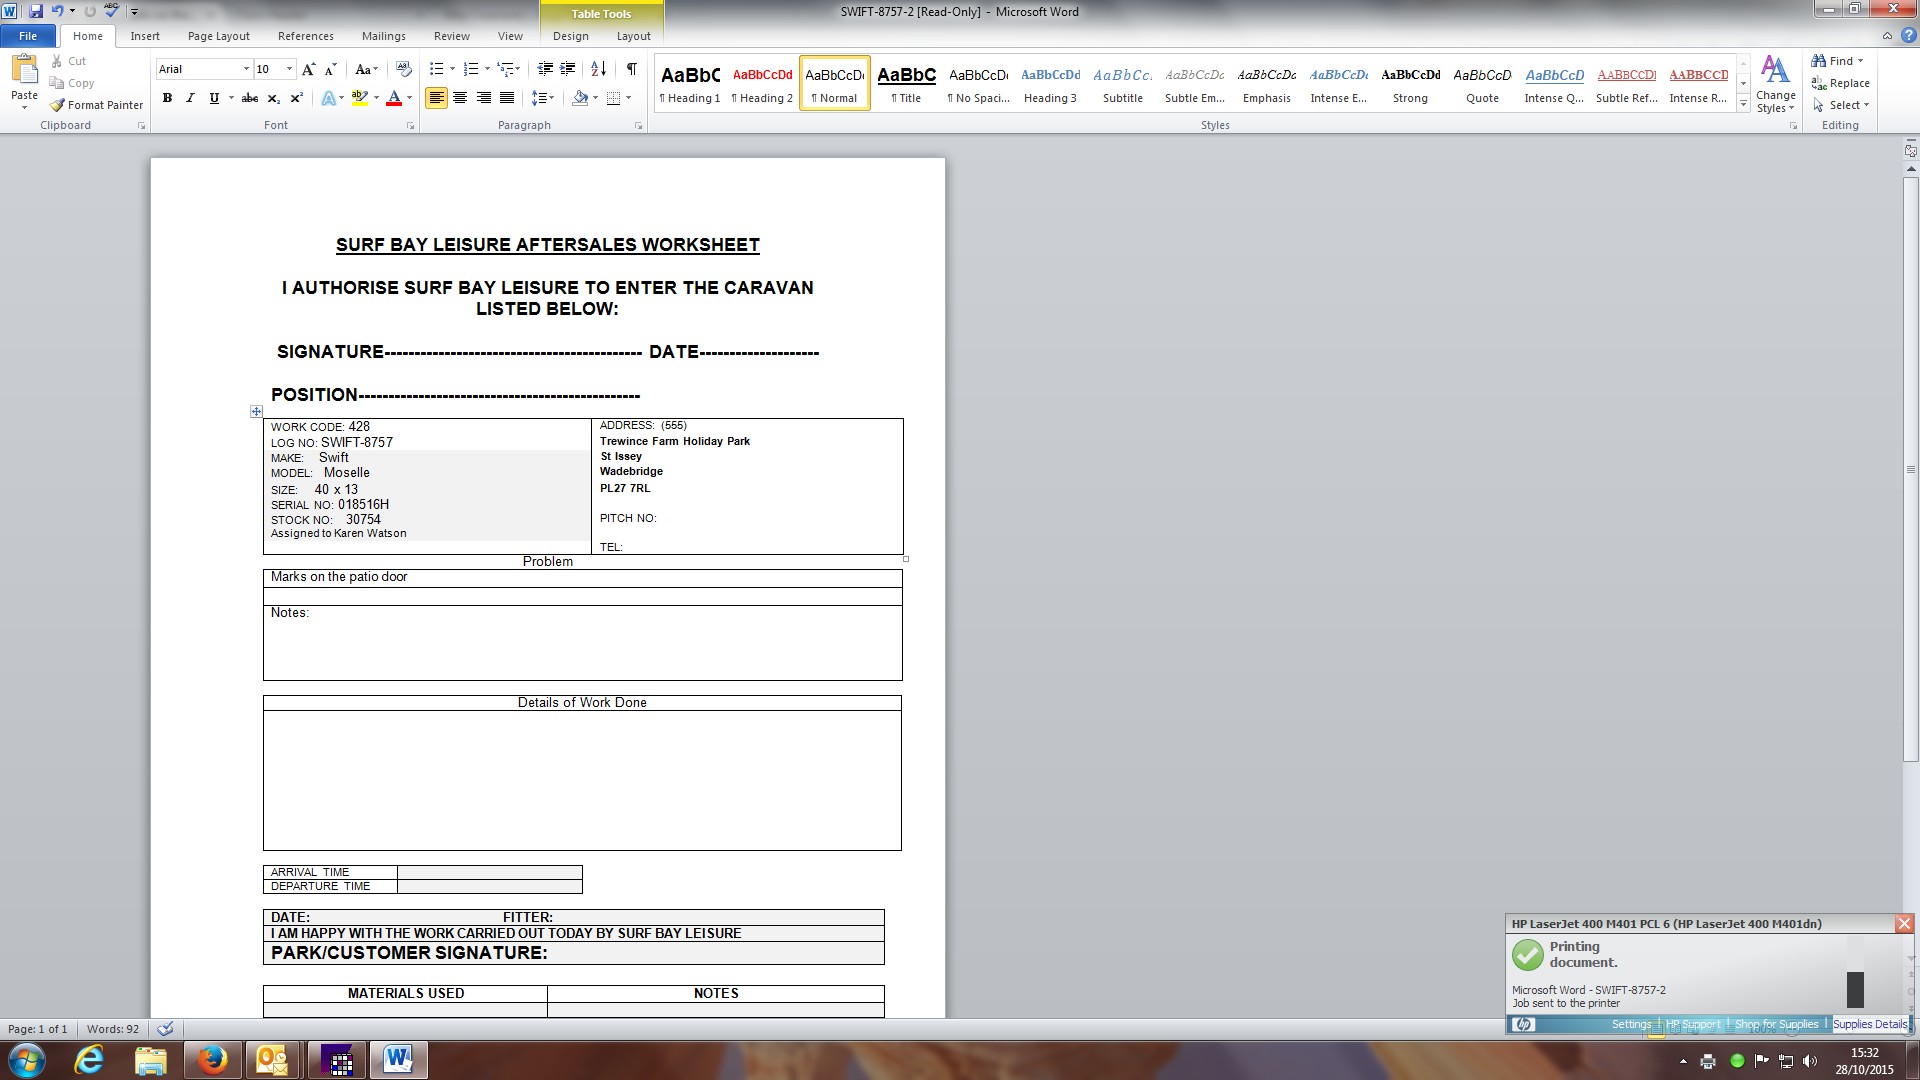Click the Strikethrough abc icon
1920x1080 pixels.
pyautogui.click(x=250, y=98)
